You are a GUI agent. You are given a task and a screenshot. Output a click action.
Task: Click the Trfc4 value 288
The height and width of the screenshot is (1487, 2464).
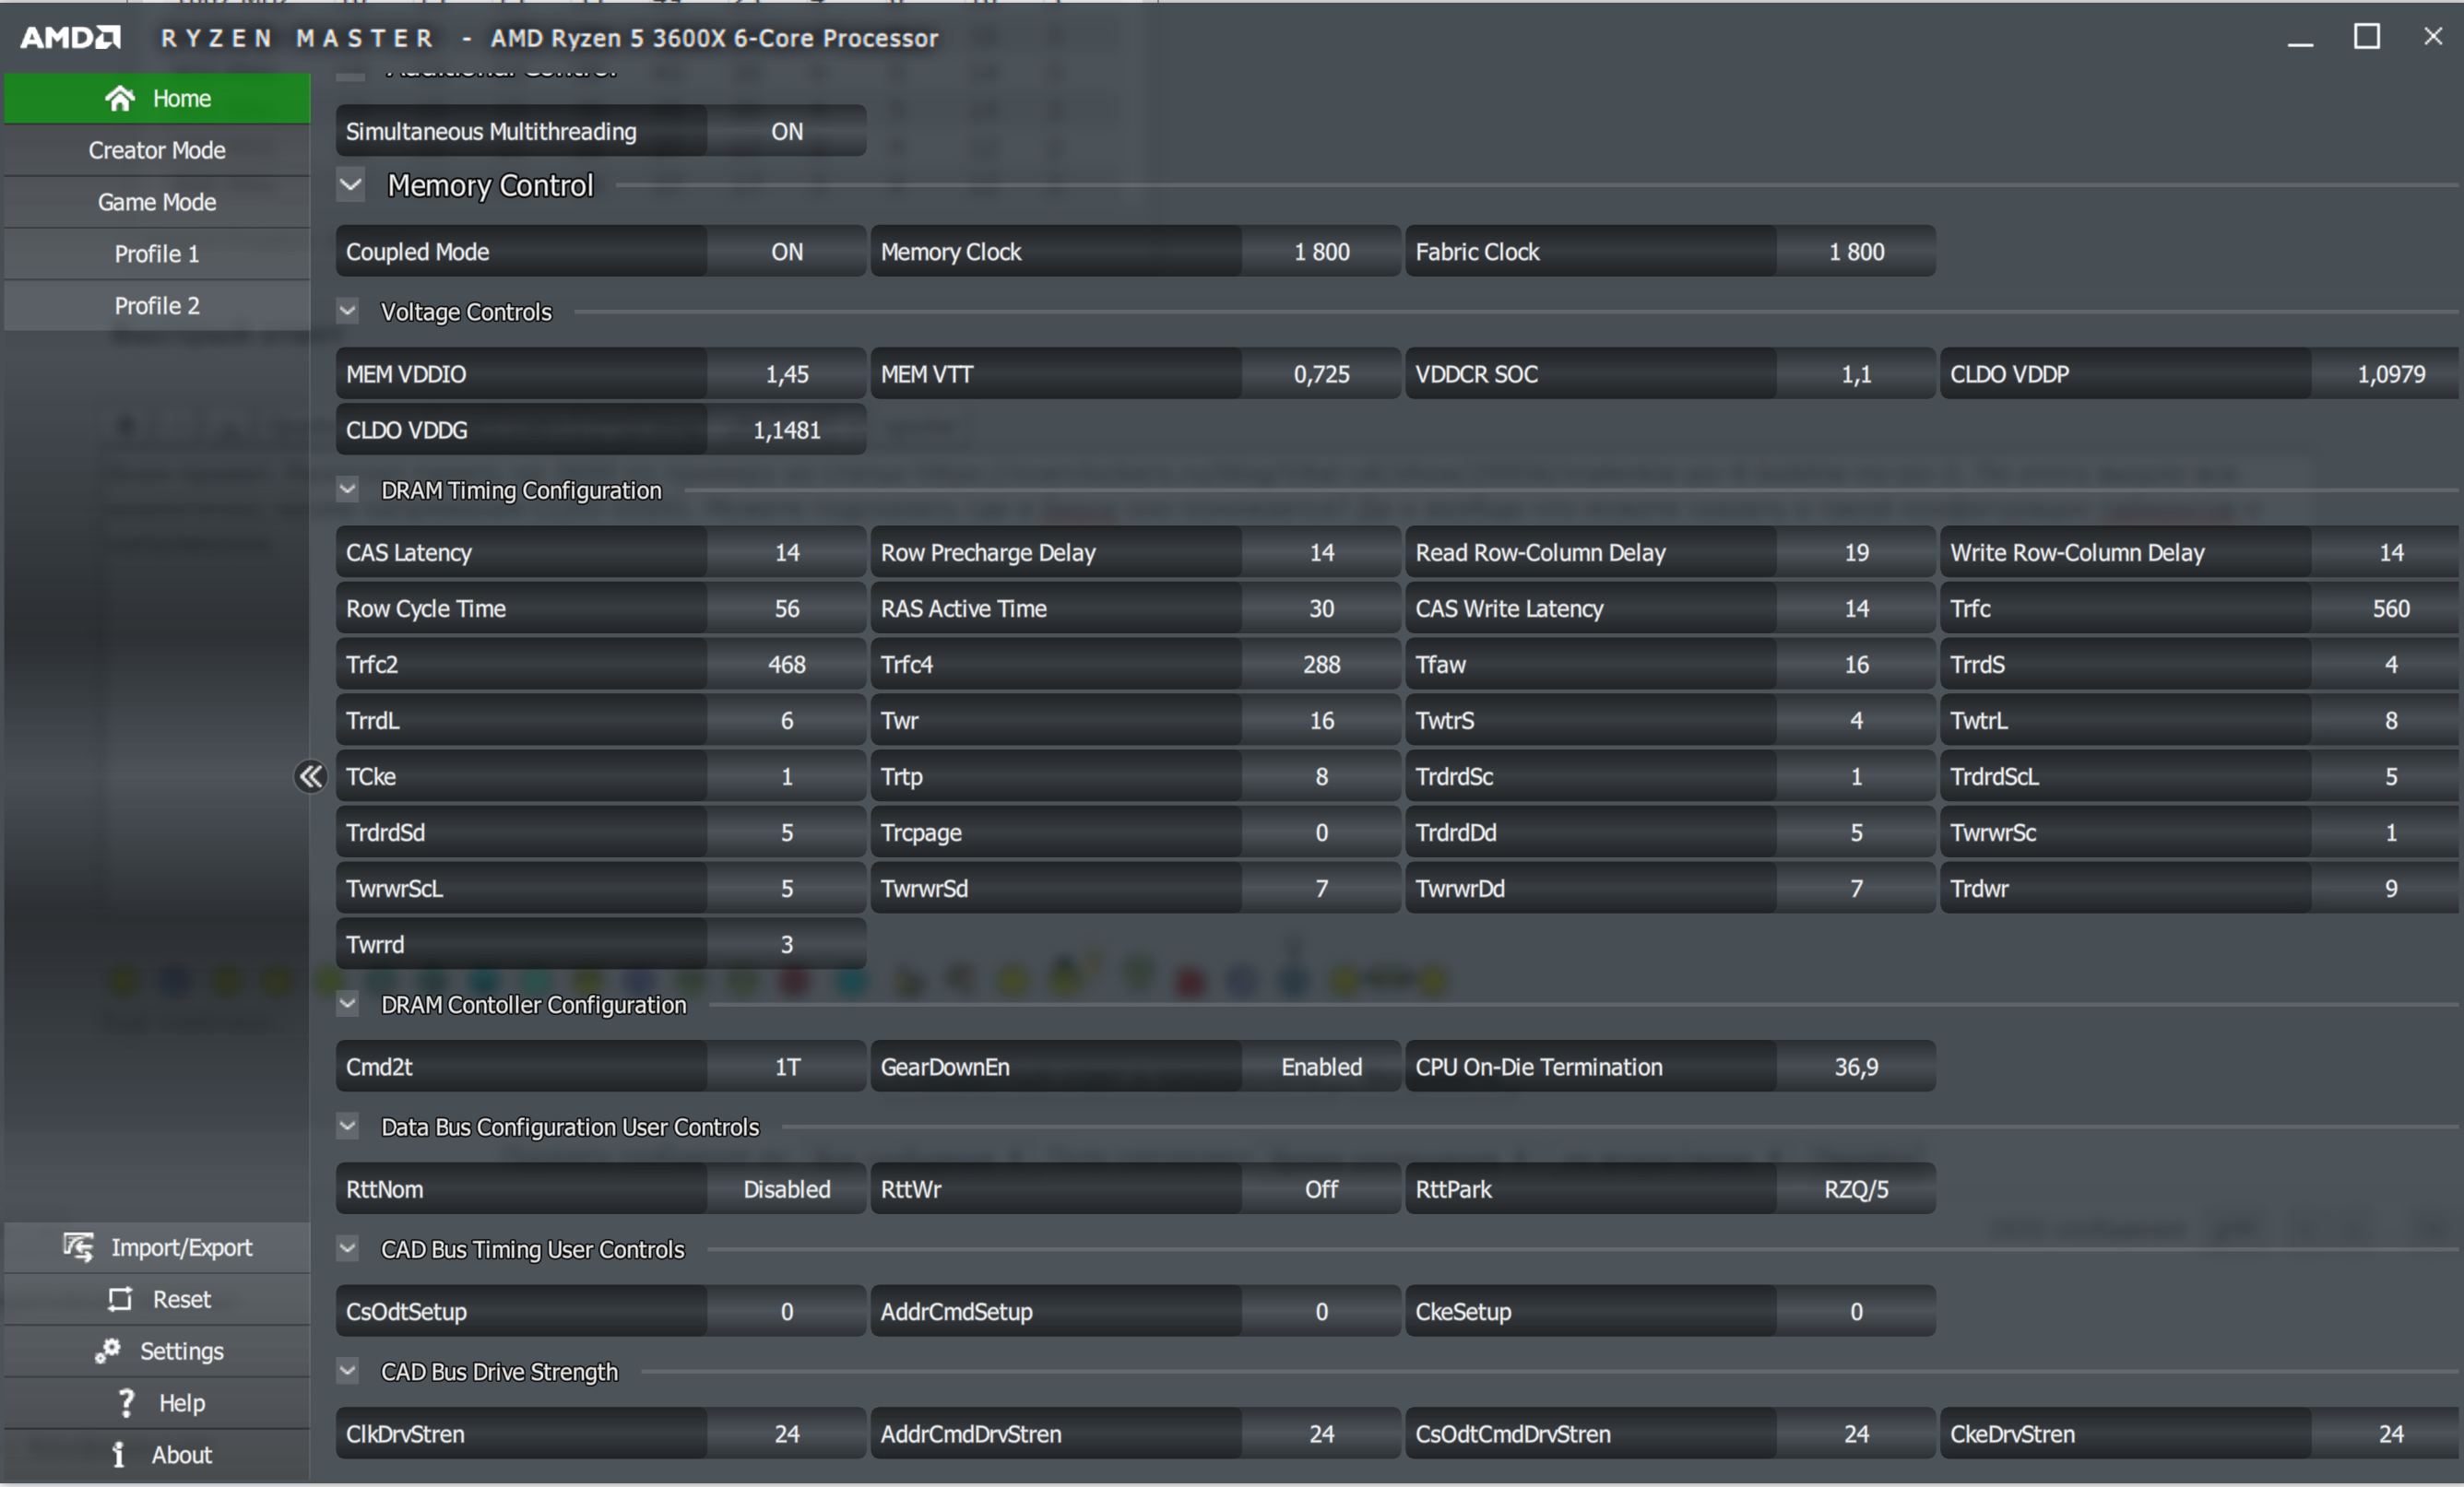1321,664
